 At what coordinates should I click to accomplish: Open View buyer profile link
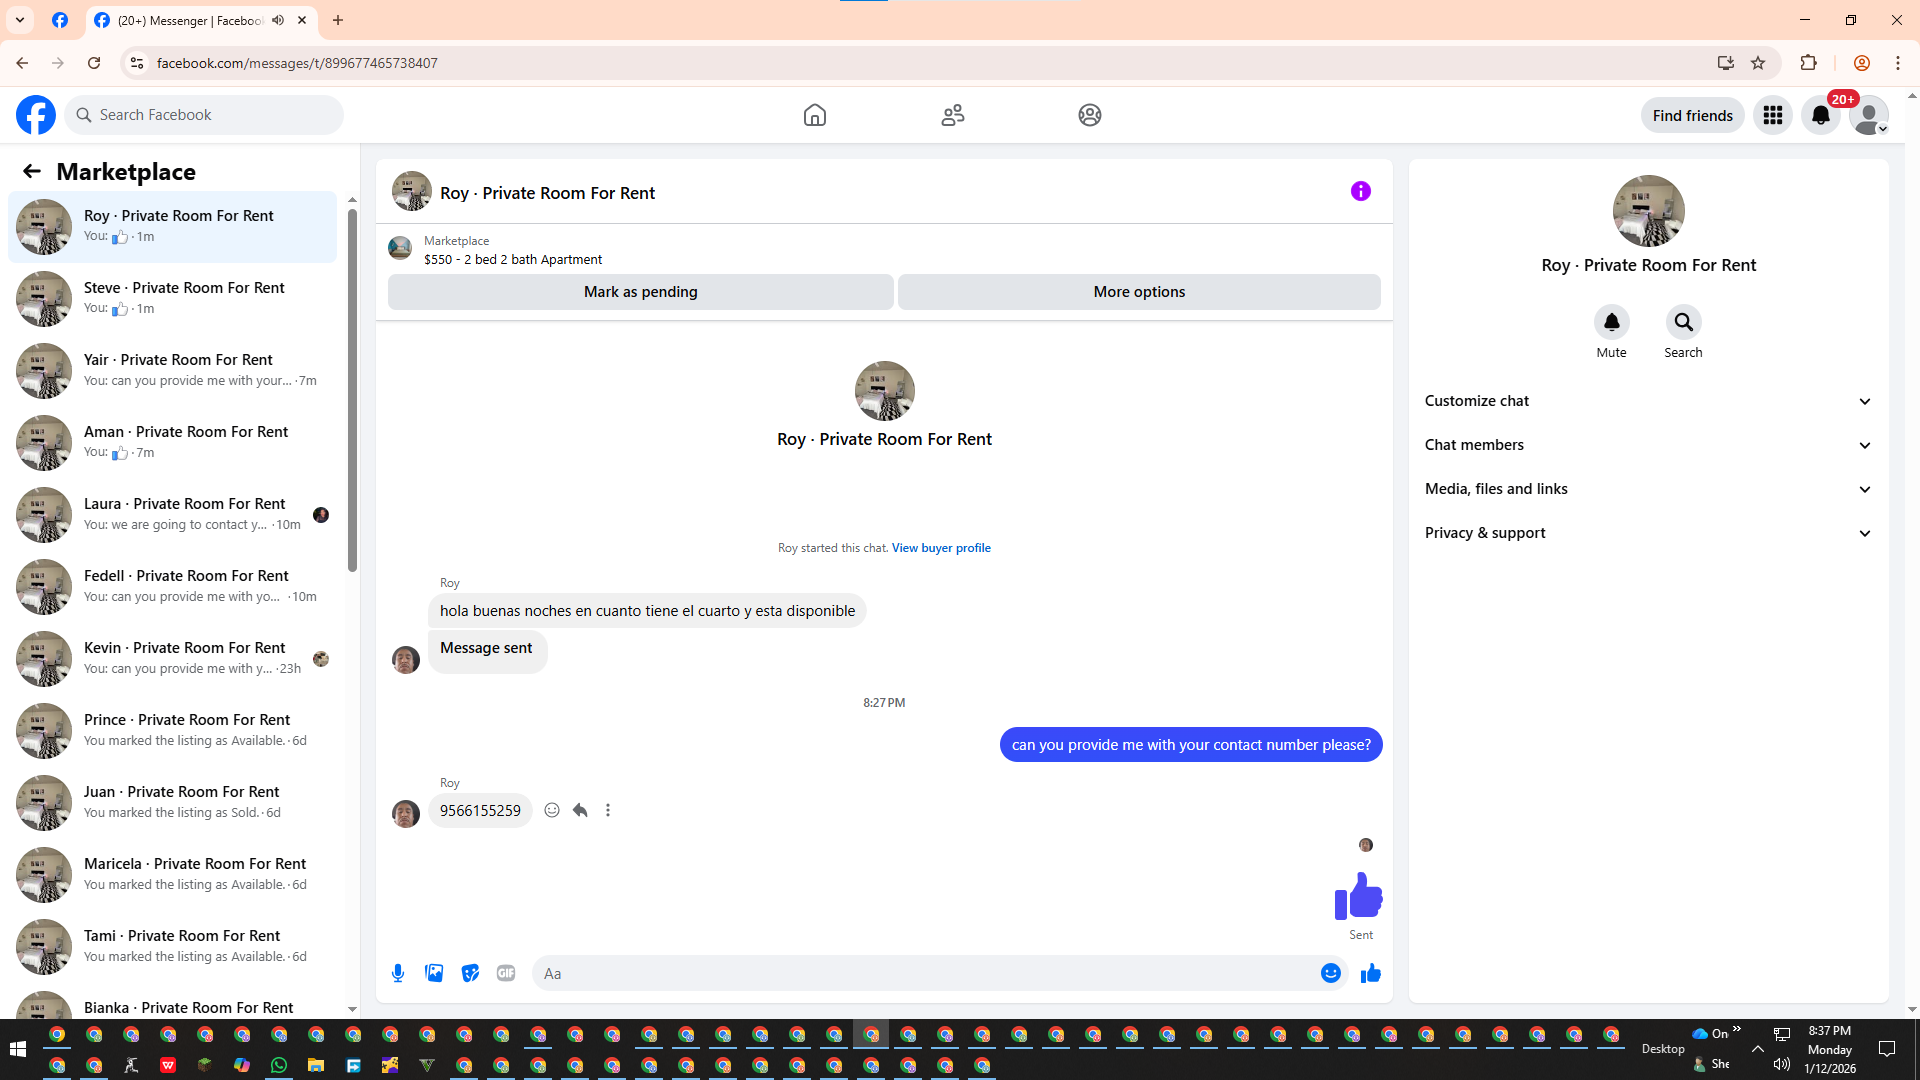click(x=940, y=548)
